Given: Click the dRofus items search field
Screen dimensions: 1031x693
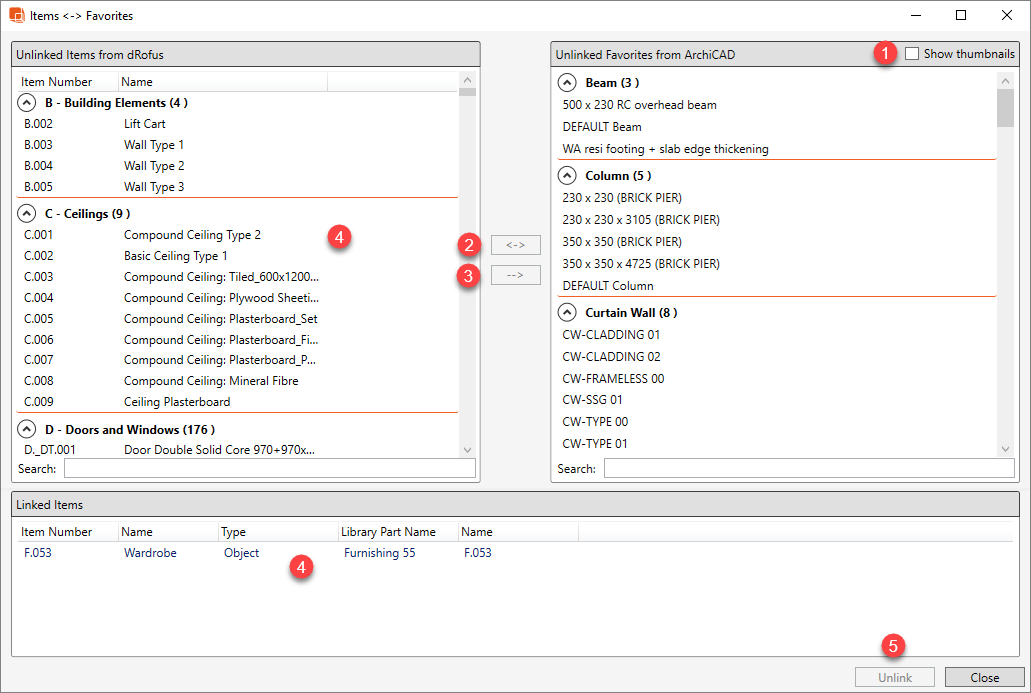Looking at the screenshot, I should coord(270,469).
